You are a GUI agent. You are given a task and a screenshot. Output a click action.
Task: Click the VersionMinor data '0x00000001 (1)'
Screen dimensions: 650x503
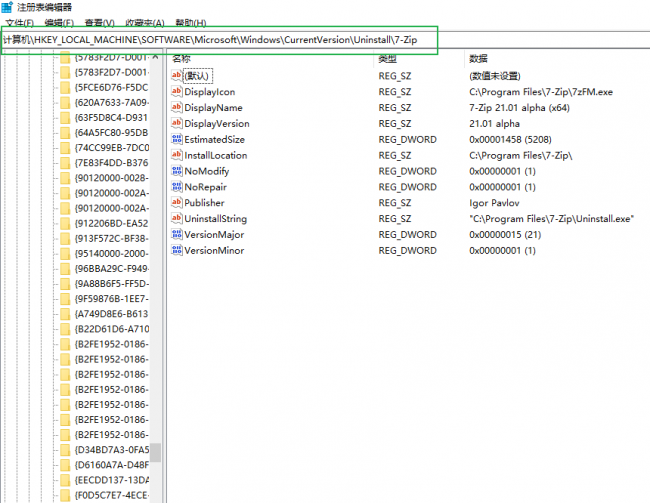(502, 250)
